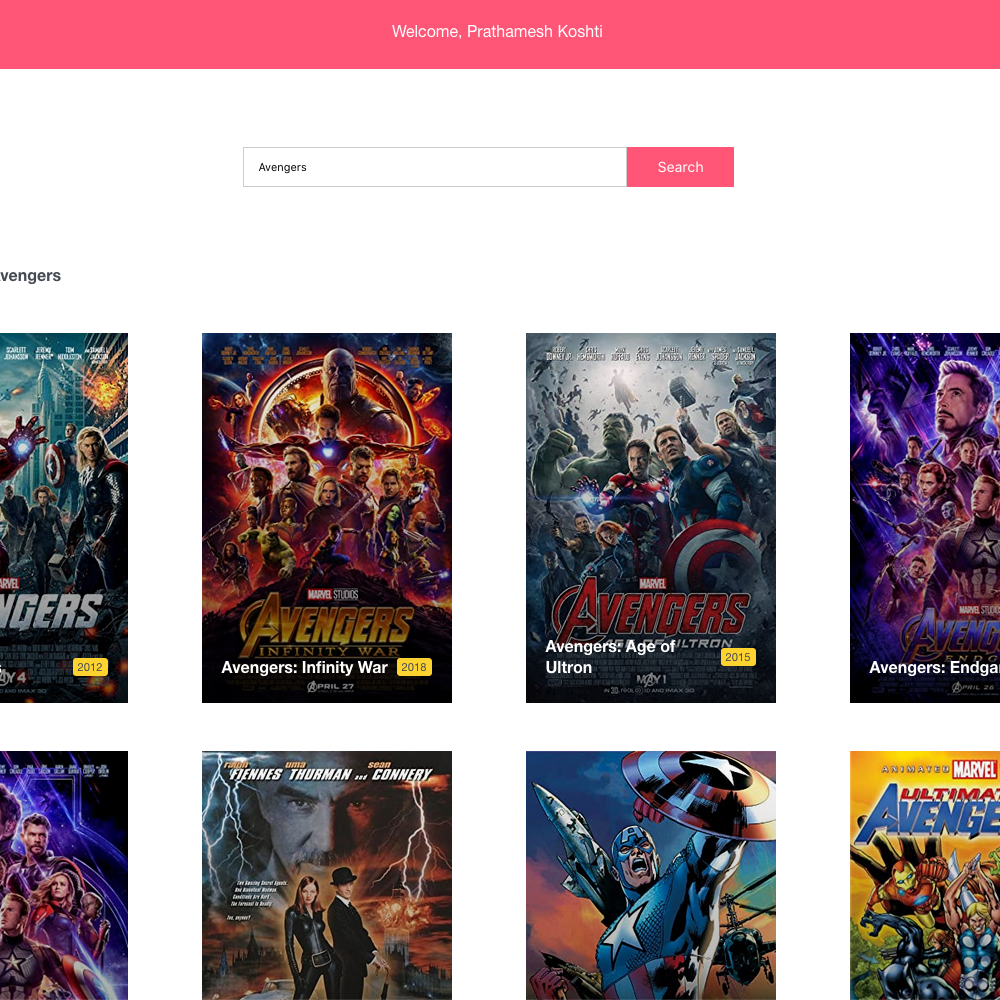
Task: Open the Fiennes, Thurman, Connery movie poster
Action: (x=327, y=875)
